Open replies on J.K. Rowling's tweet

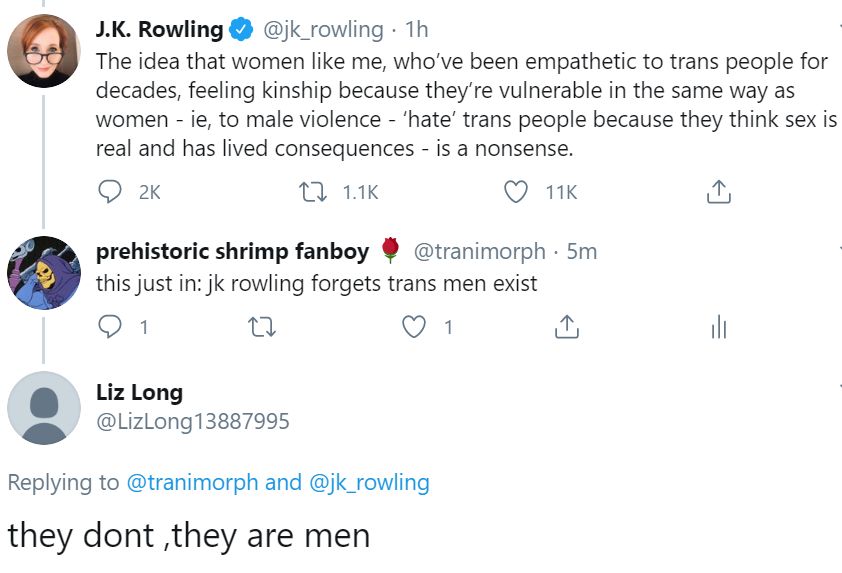[x=110, y=192]
